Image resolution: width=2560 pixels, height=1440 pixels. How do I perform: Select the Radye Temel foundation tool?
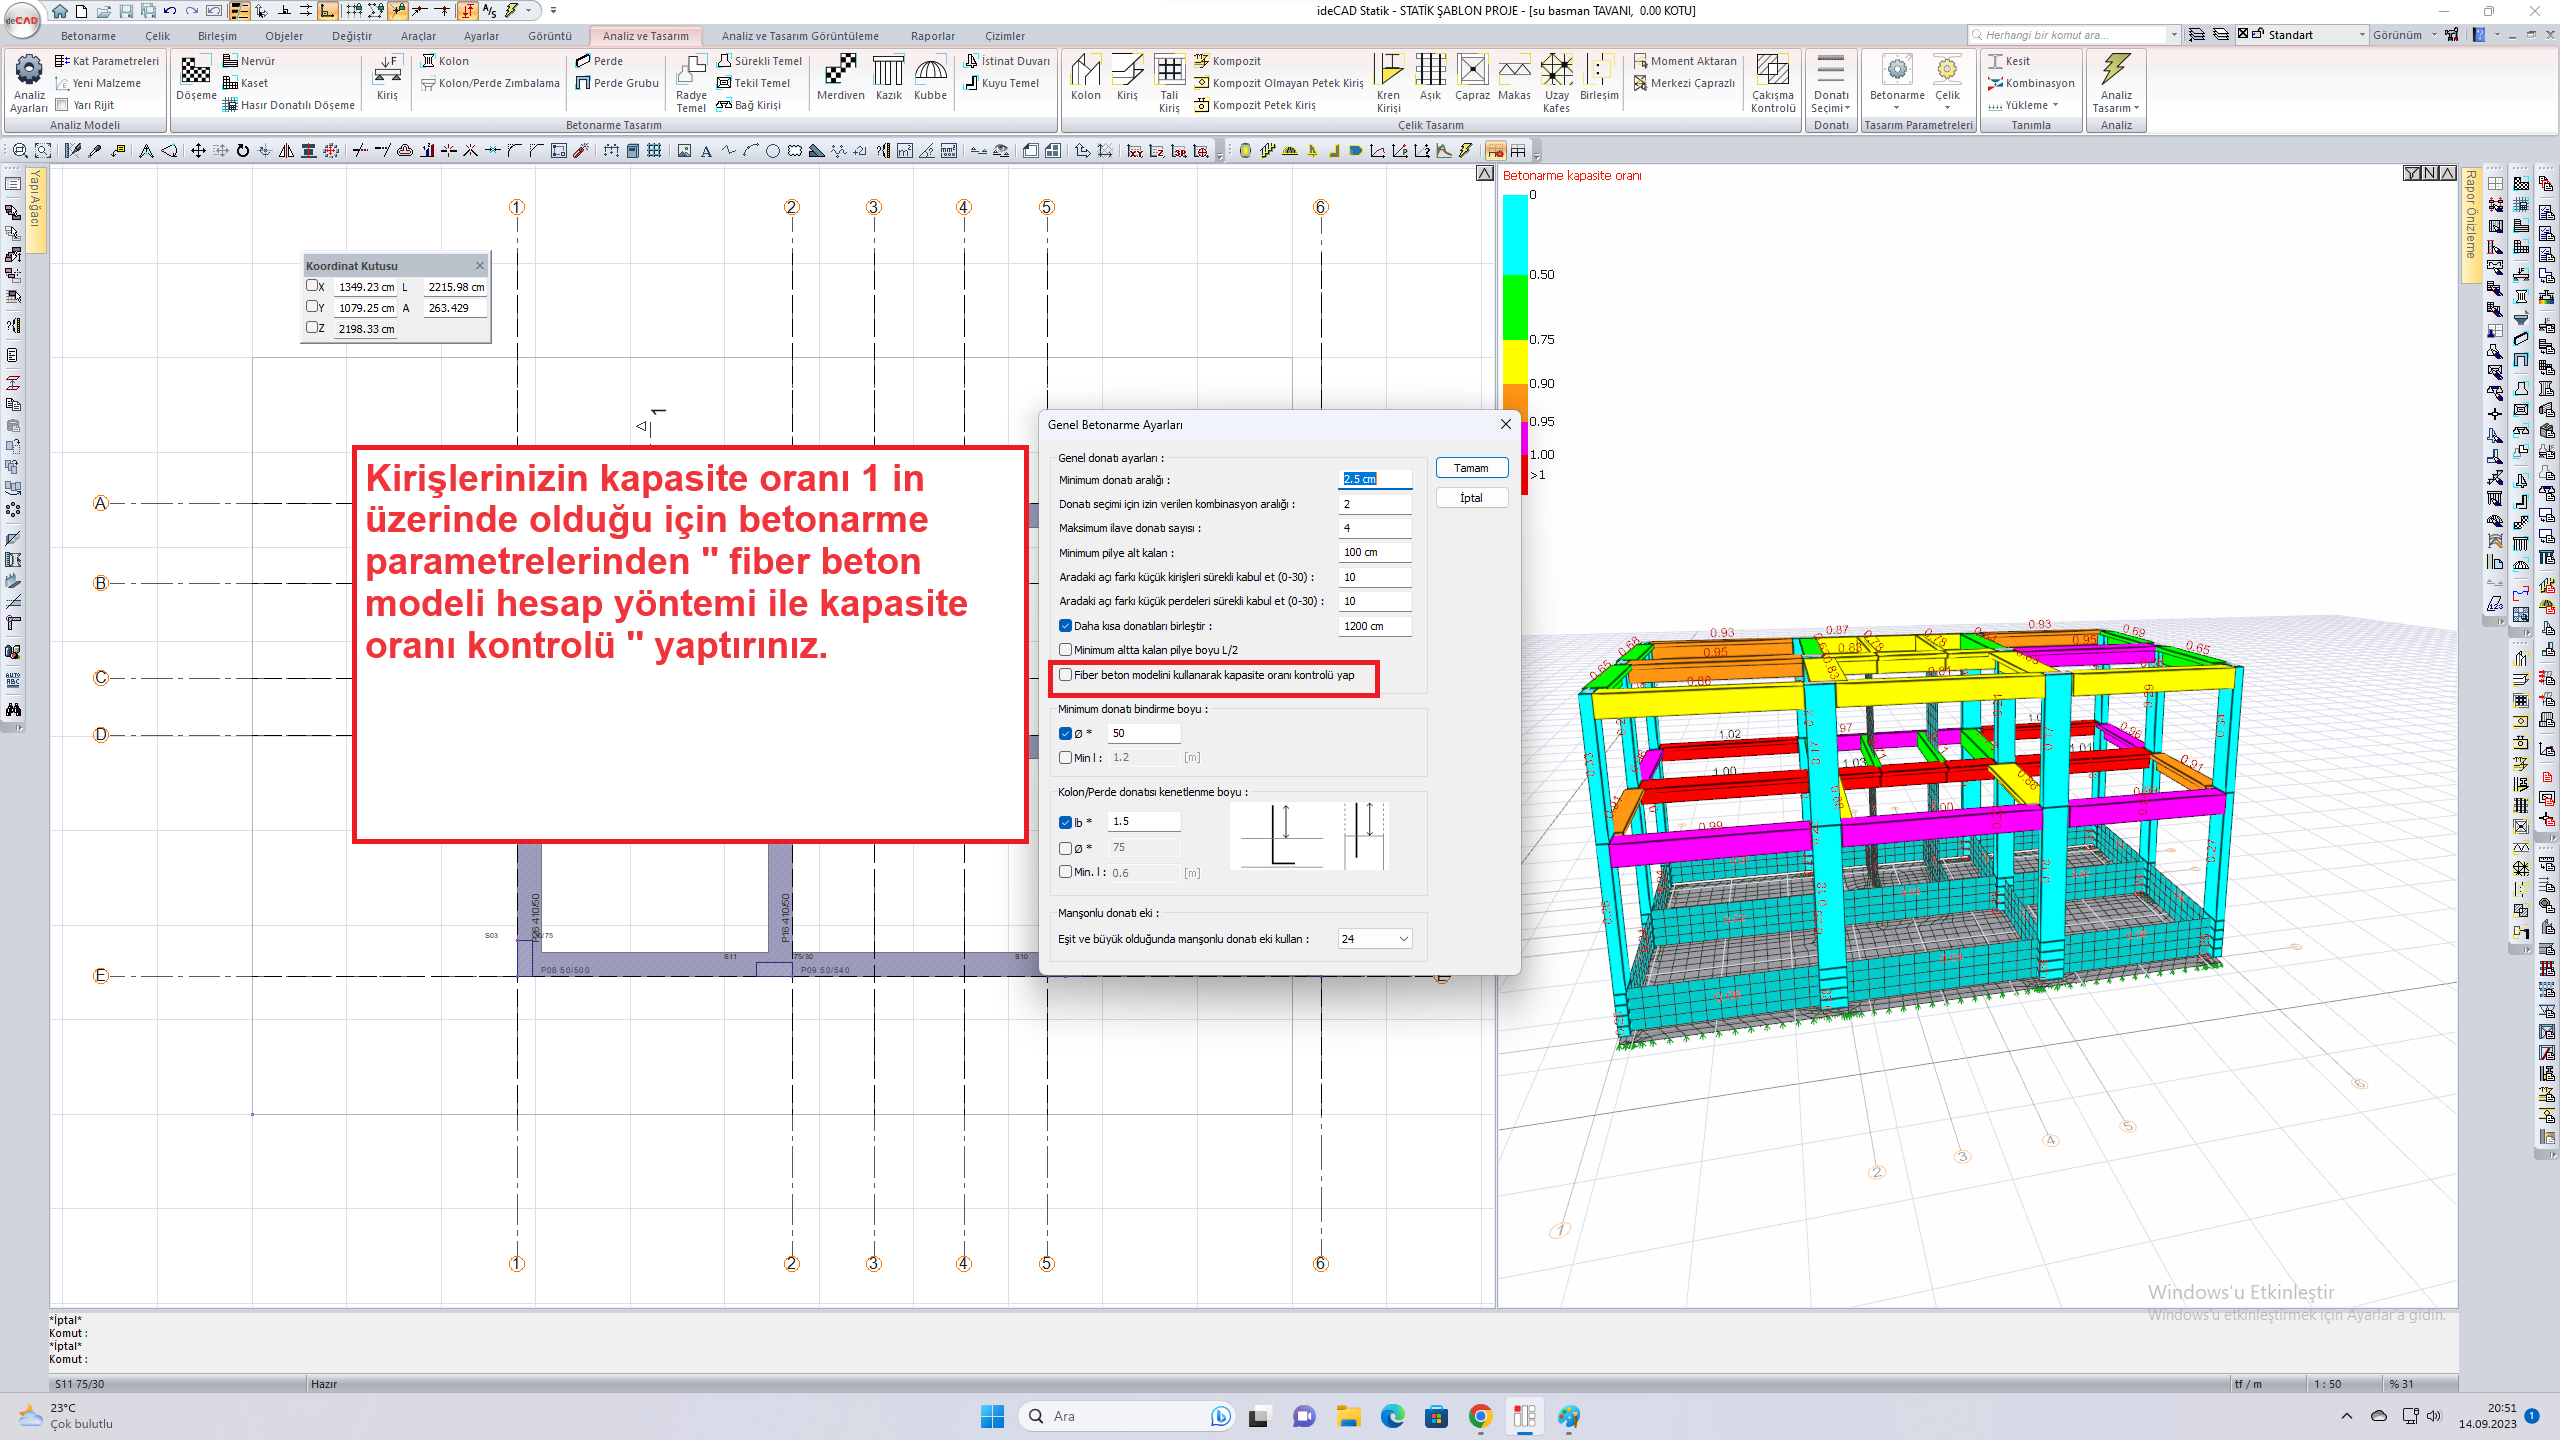[x=691, y=84]
